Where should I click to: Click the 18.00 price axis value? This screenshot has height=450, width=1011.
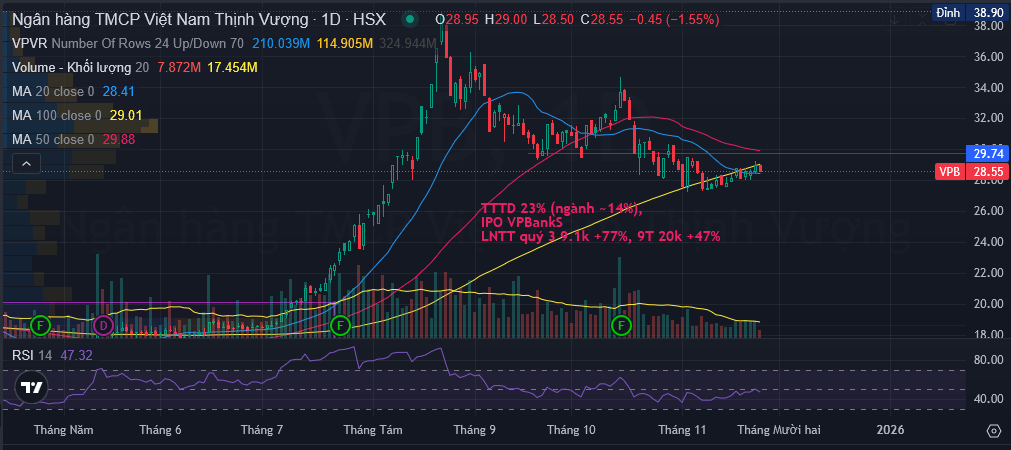[988, 335]
